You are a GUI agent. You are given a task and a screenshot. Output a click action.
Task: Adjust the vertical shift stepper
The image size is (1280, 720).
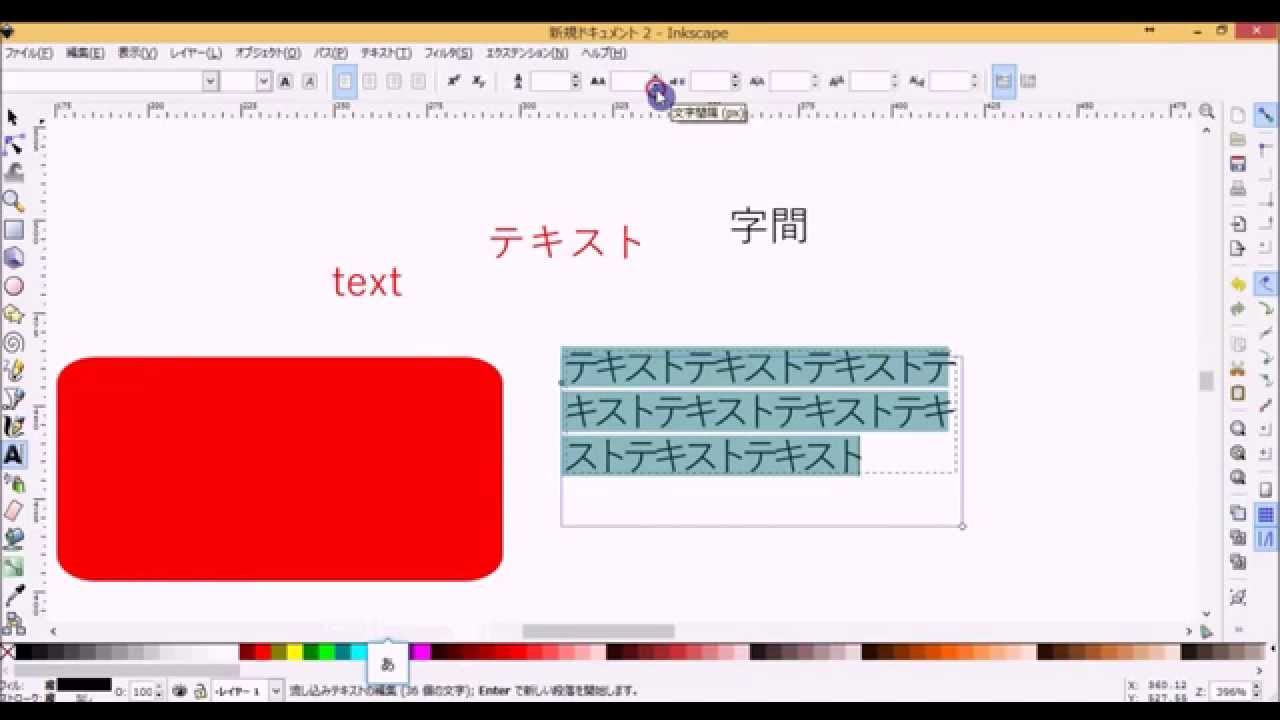click(895, 82)
